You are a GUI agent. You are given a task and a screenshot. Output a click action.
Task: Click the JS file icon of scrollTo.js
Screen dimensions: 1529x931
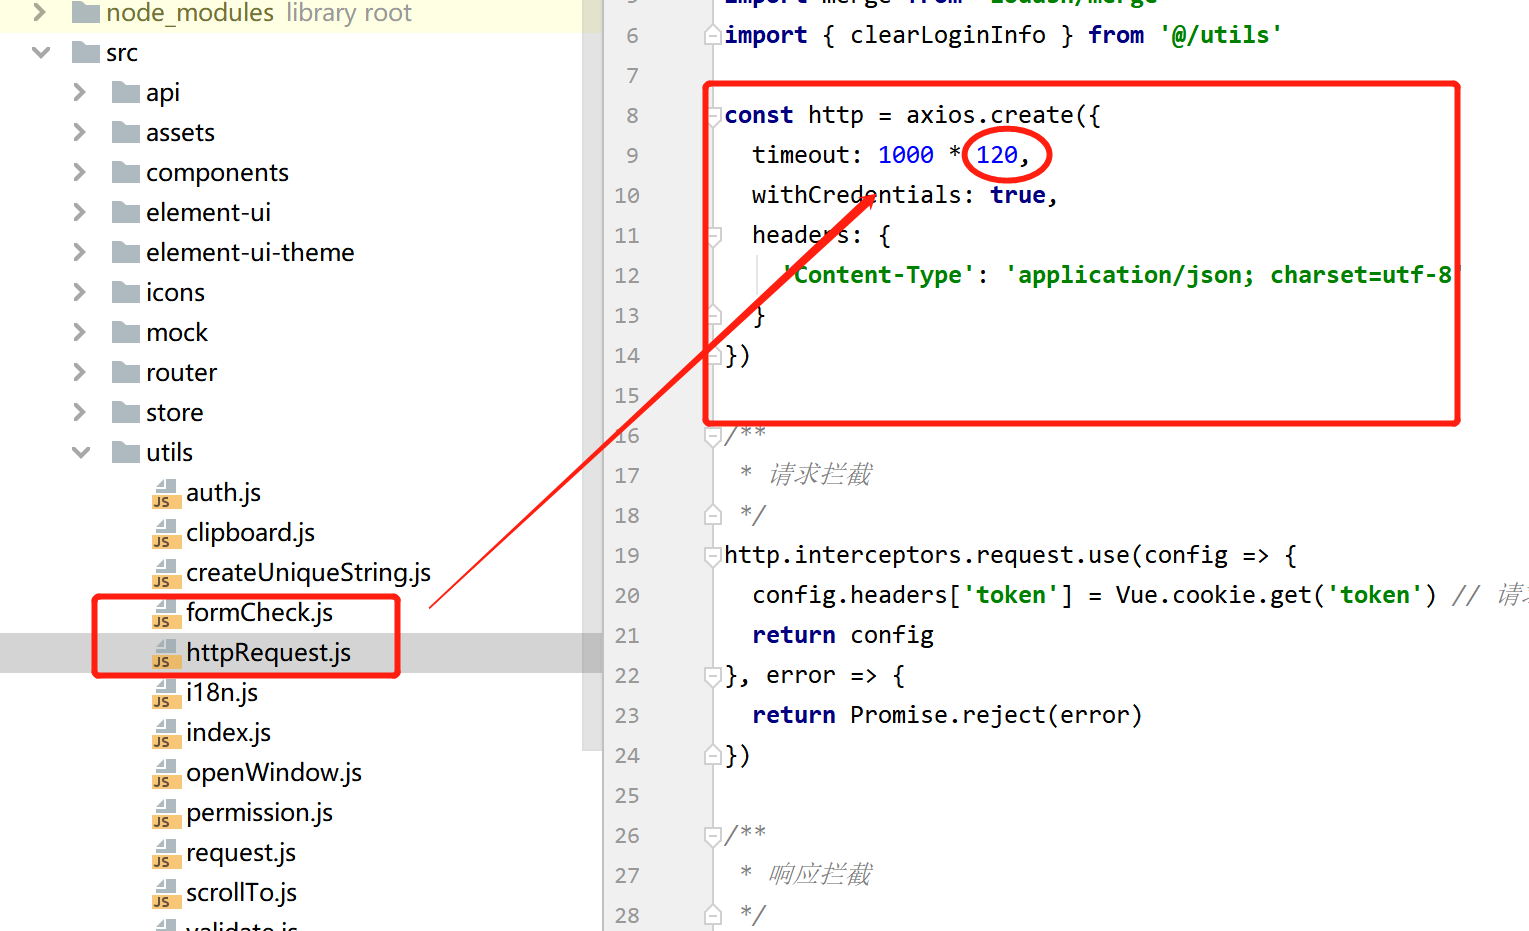165,893
